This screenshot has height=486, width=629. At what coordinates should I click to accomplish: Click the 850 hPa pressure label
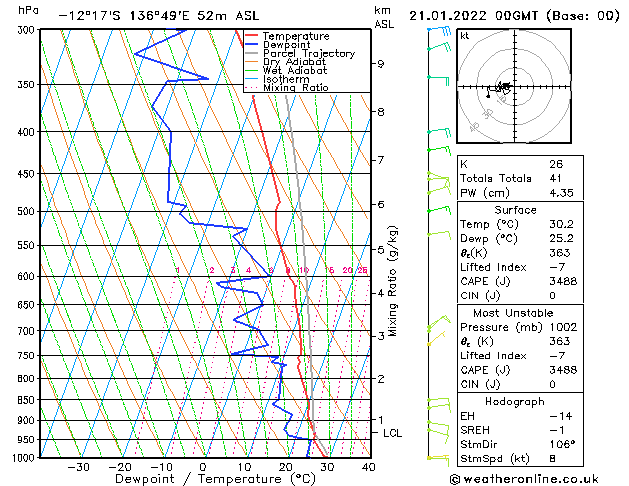pos(28,400)
